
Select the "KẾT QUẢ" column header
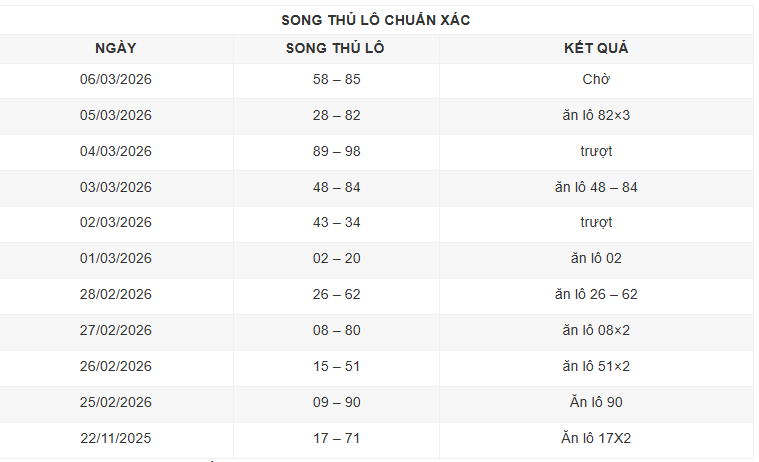click(596, 48)
